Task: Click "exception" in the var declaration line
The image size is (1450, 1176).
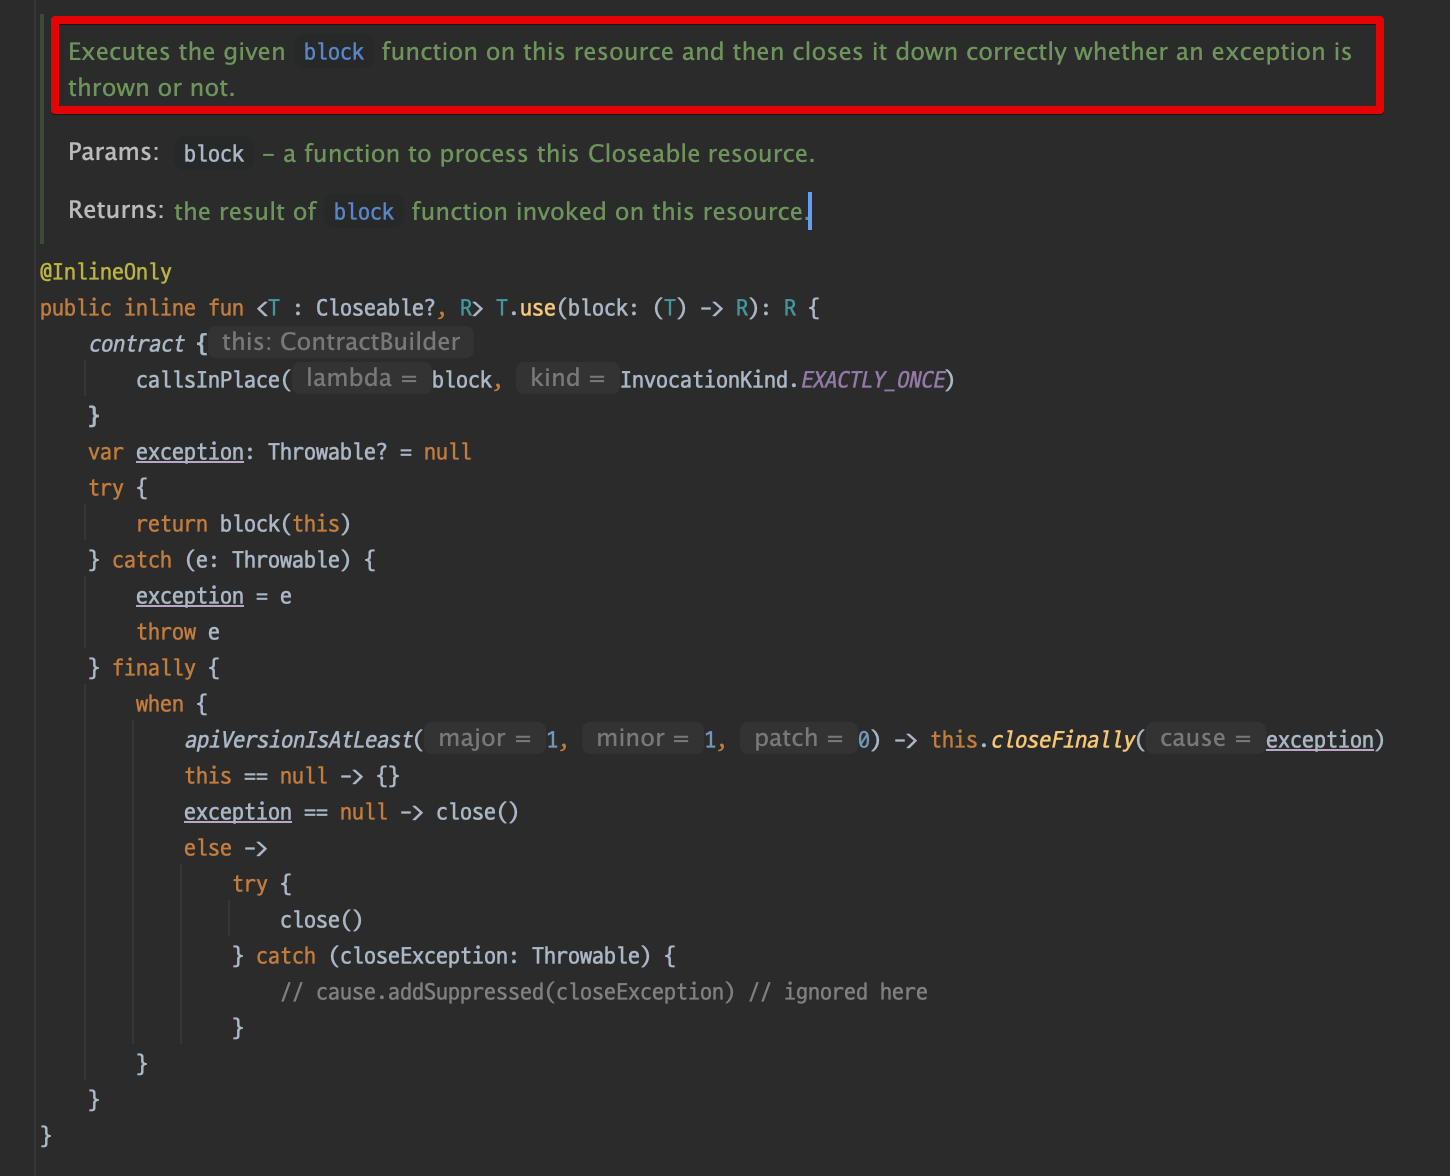Action: [x=190, y=452]
